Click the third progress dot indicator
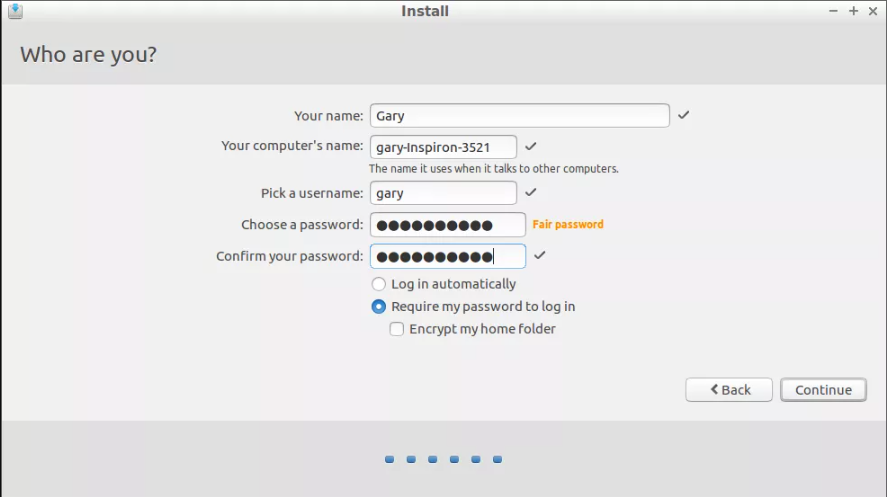Viewport: 887px width, 497px height. tap(433, 459)
